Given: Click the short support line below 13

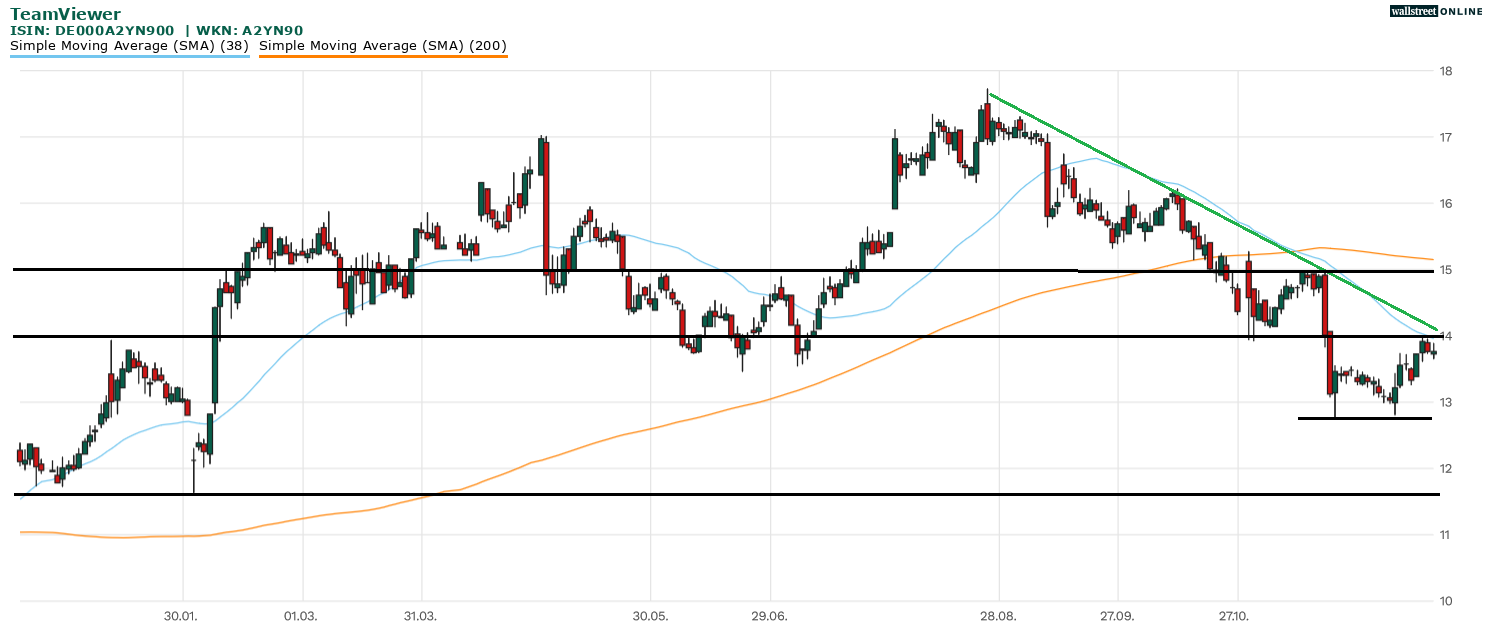Looking at the screenshot, I should pyautogui.click(x=1364, y=418).
